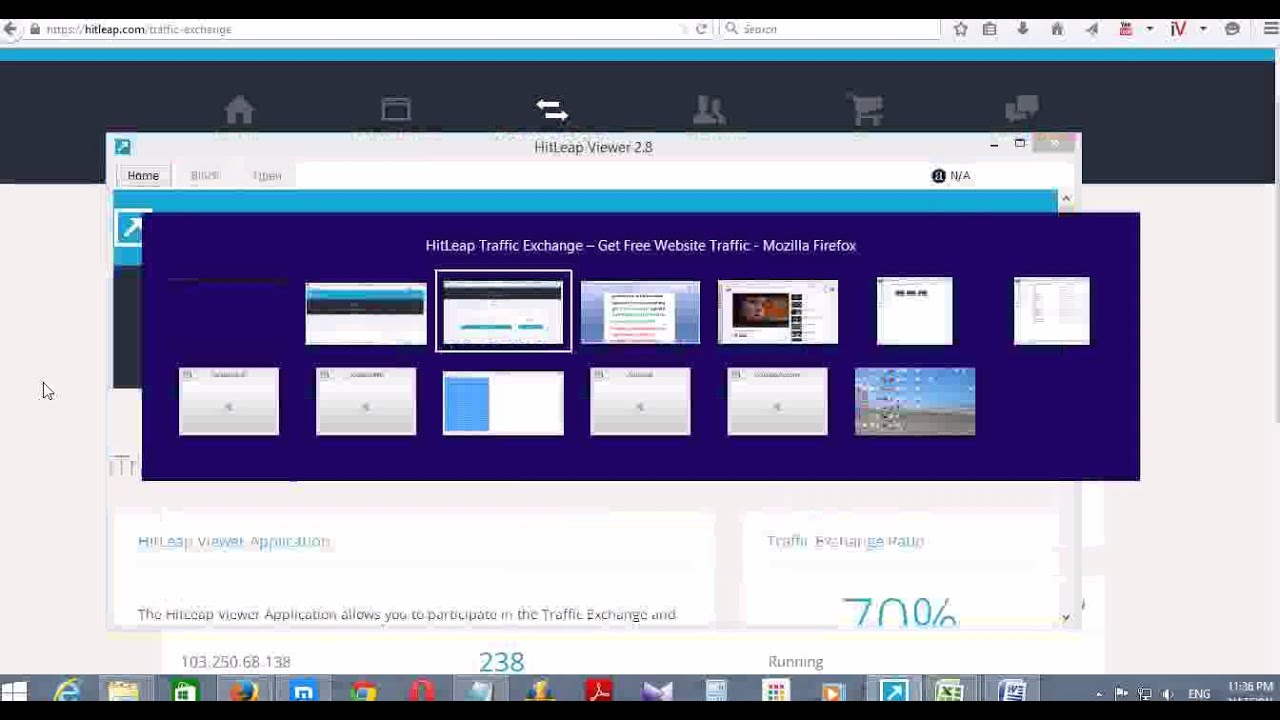1280x720 pixels.
Task: Click the Firefox search field
Action: pyautogui.click(x=830, y=29)
